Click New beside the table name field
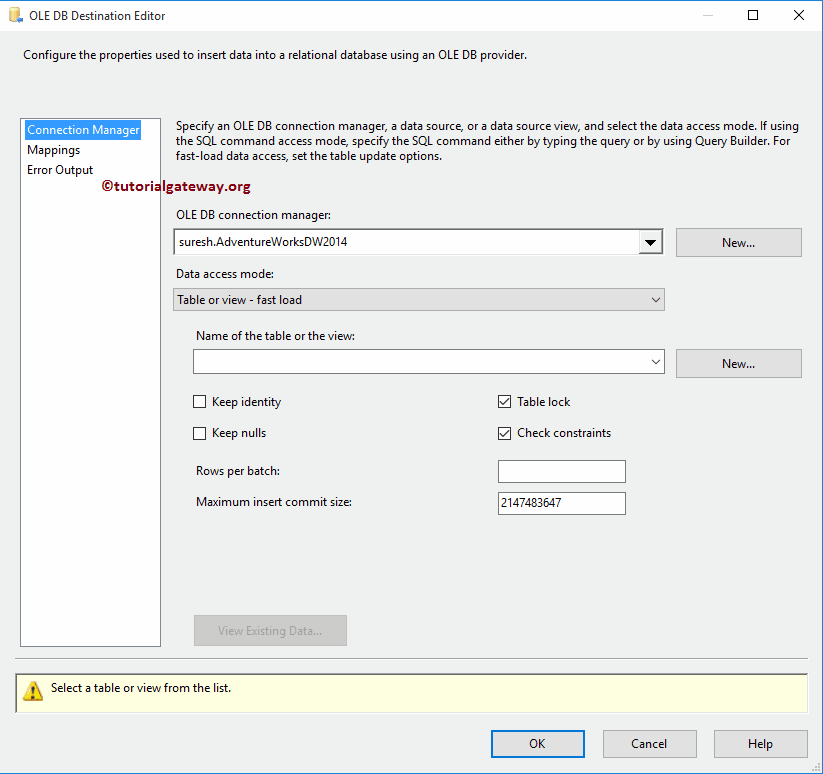 pos(738,363)
